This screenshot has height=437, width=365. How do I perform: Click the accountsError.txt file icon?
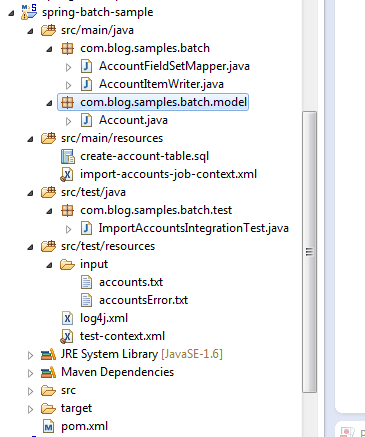(86, 300)
